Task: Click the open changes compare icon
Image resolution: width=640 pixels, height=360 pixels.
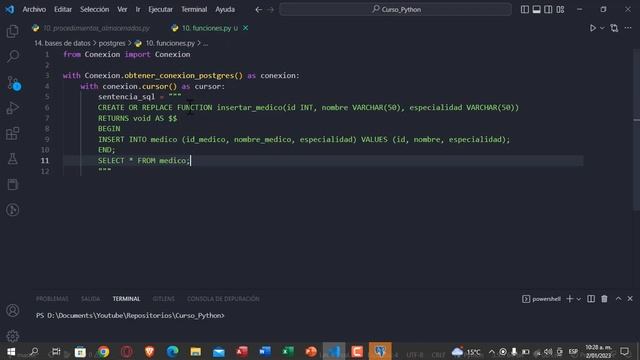Action: point(614,28)
